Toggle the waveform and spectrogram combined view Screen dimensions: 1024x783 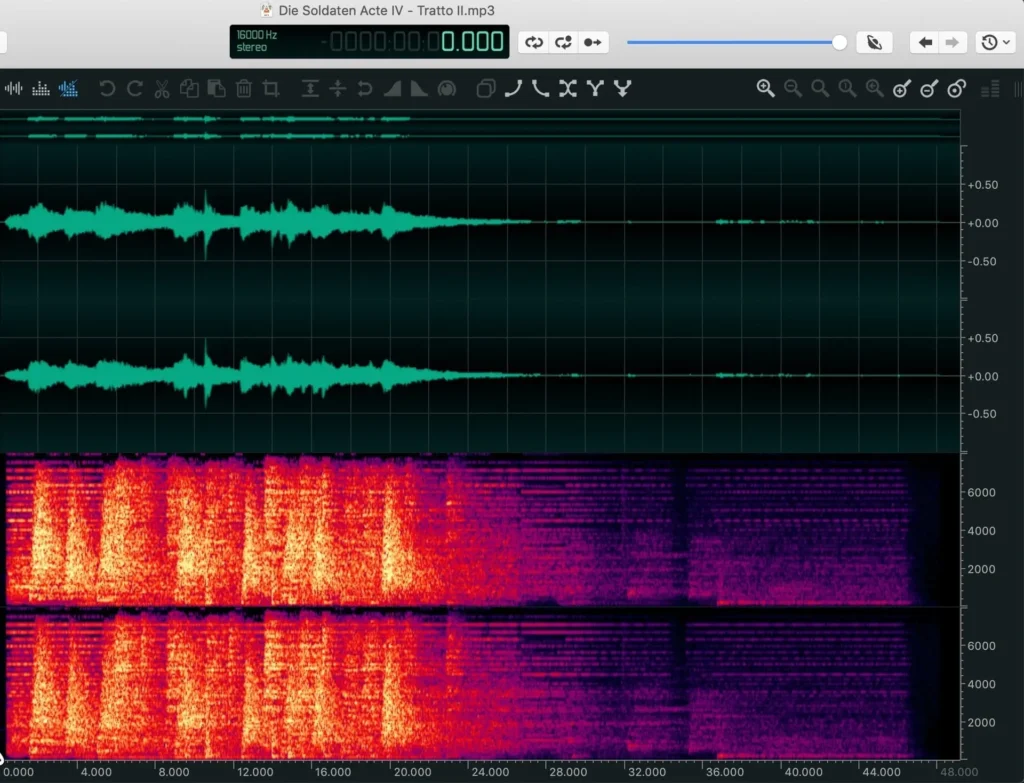pyautogui.click(x=68, y=89)
